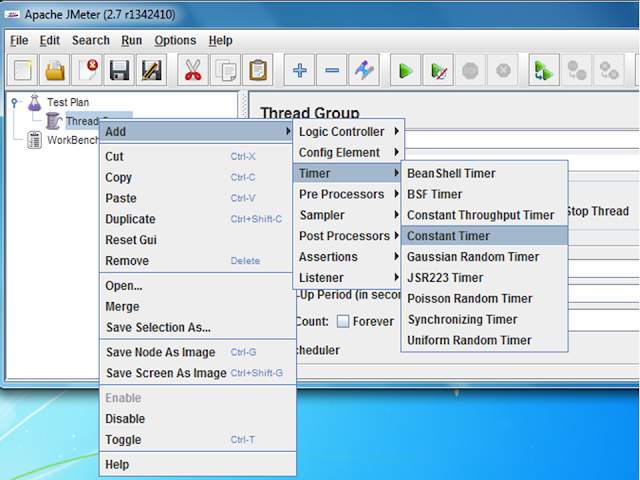Open the Options menu
Screen dimensions: 640x480
pyautogui.click(x=175, y=40)
